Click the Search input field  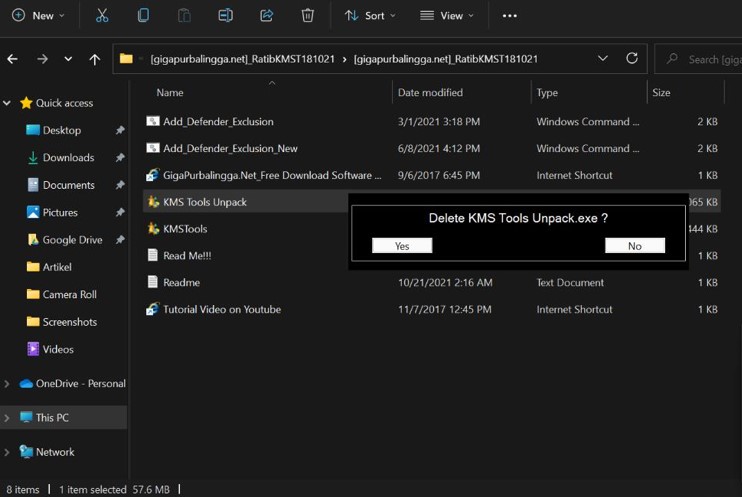click(698, 59)
